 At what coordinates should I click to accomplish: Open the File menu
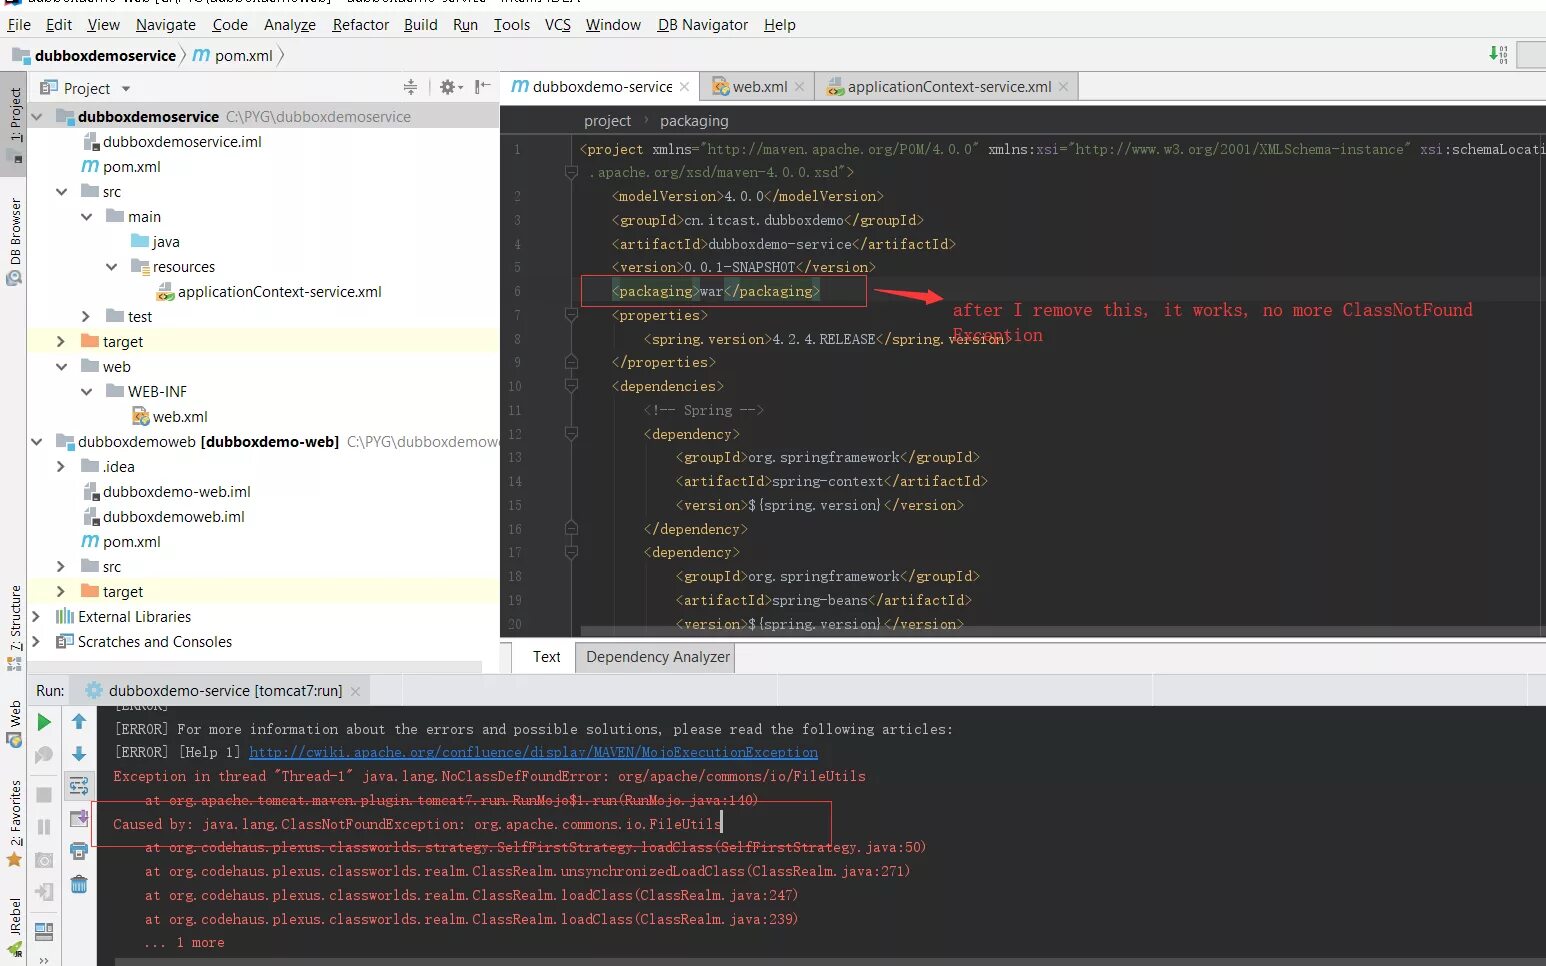coord(19,24)
